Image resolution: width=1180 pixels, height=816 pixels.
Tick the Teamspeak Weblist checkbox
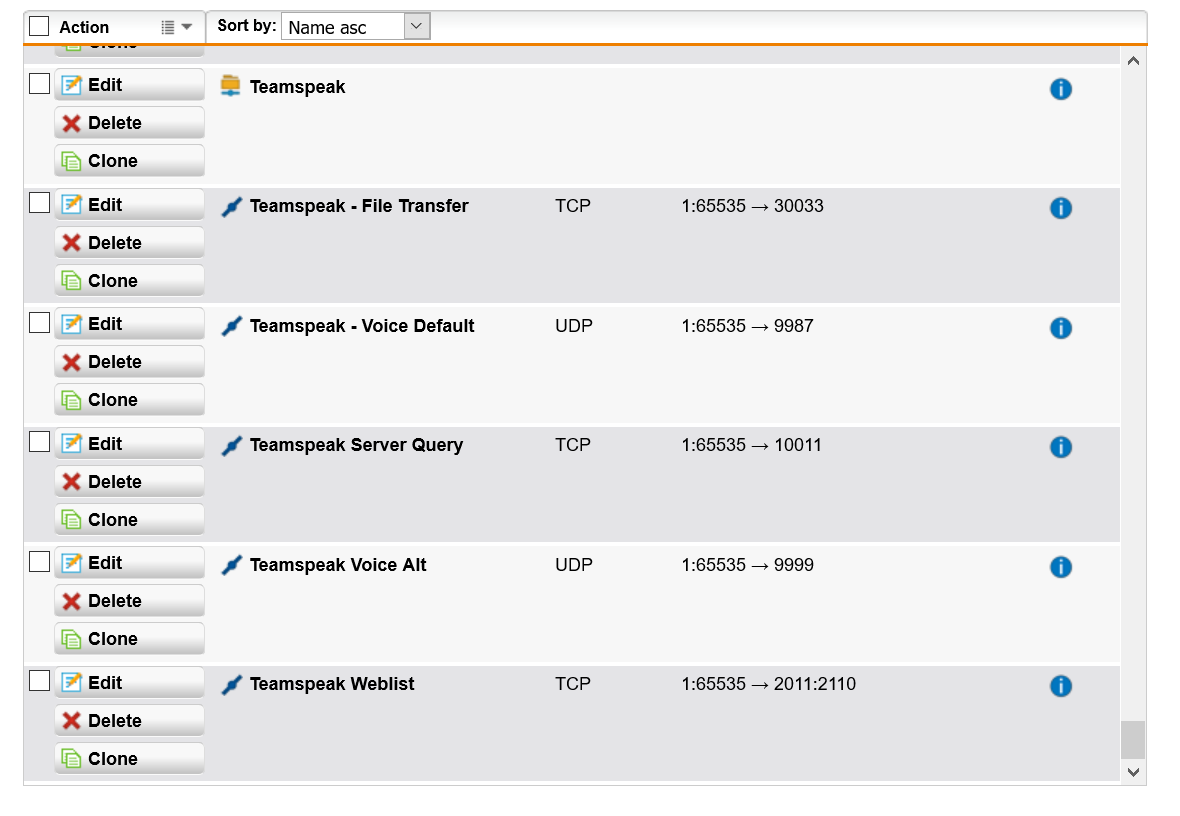coord(39,681)
